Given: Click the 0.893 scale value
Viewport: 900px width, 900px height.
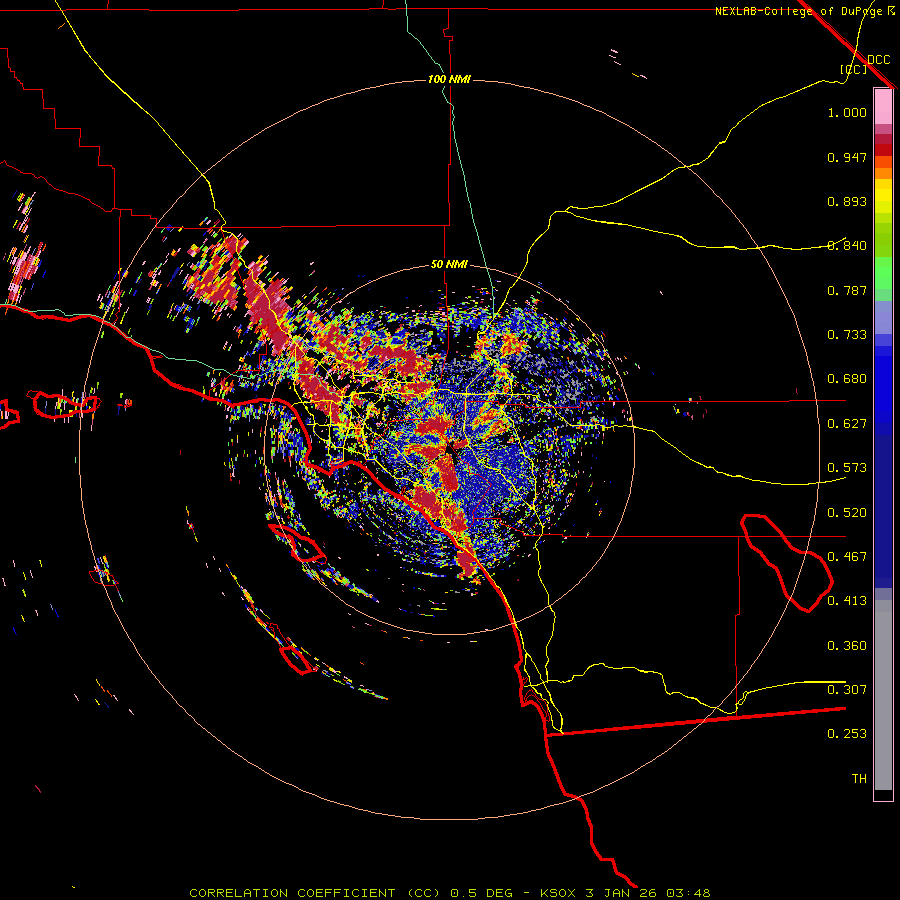Looking at the screenshot, I should (847, 201).
